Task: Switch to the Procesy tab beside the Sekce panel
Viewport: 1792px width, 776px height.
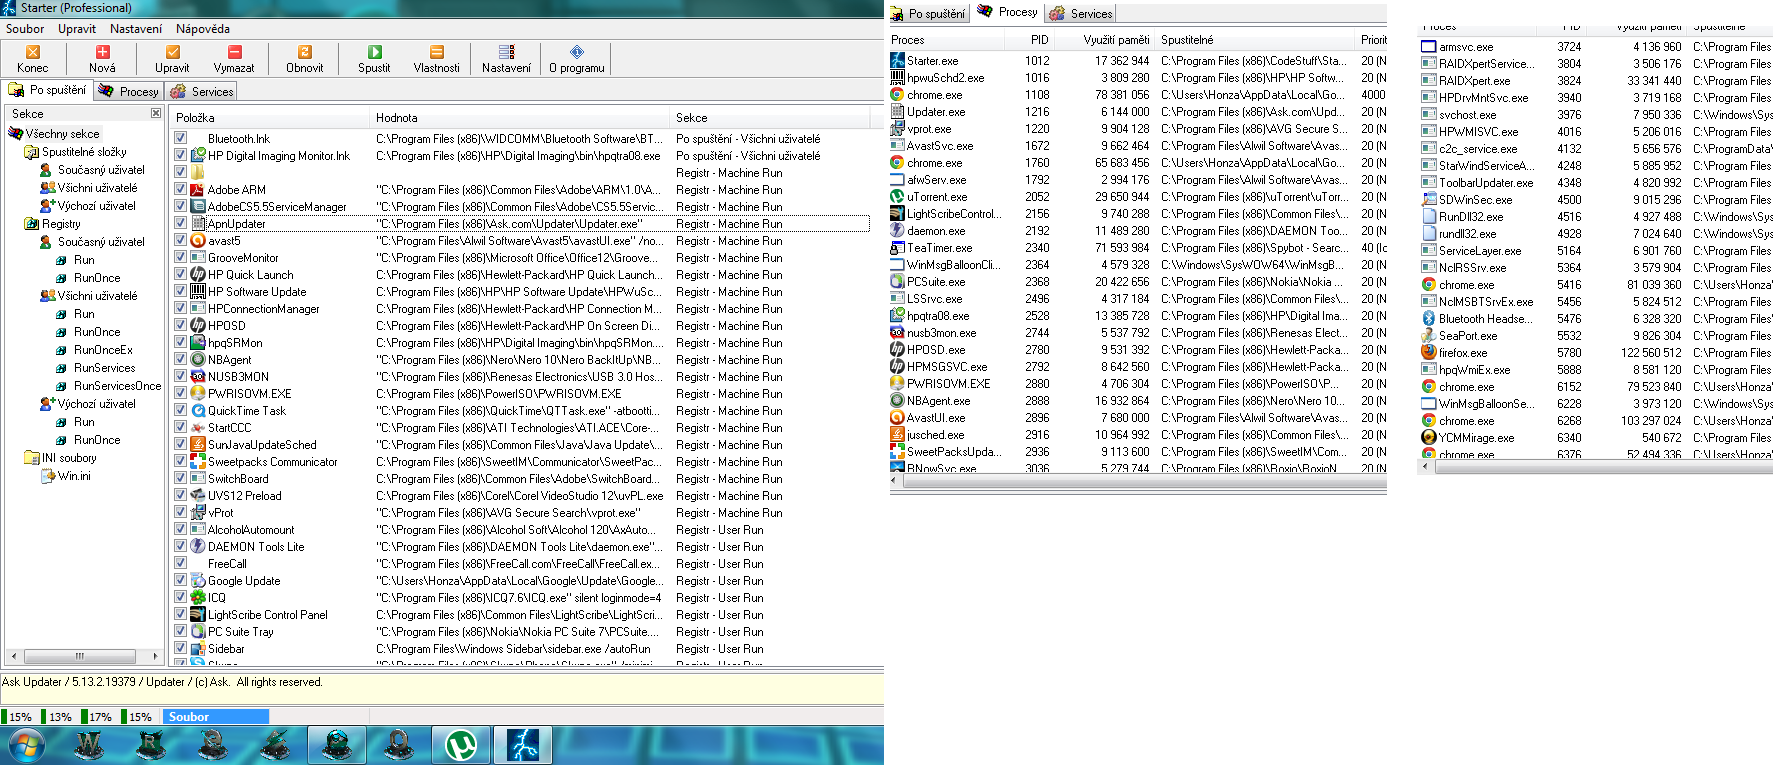Action: (x=128, y=91)
